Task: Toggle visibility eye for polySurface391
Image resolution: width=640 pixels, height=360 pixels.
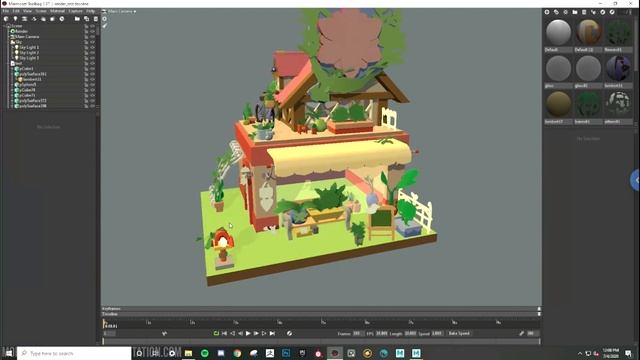Action: click(93, 74)
